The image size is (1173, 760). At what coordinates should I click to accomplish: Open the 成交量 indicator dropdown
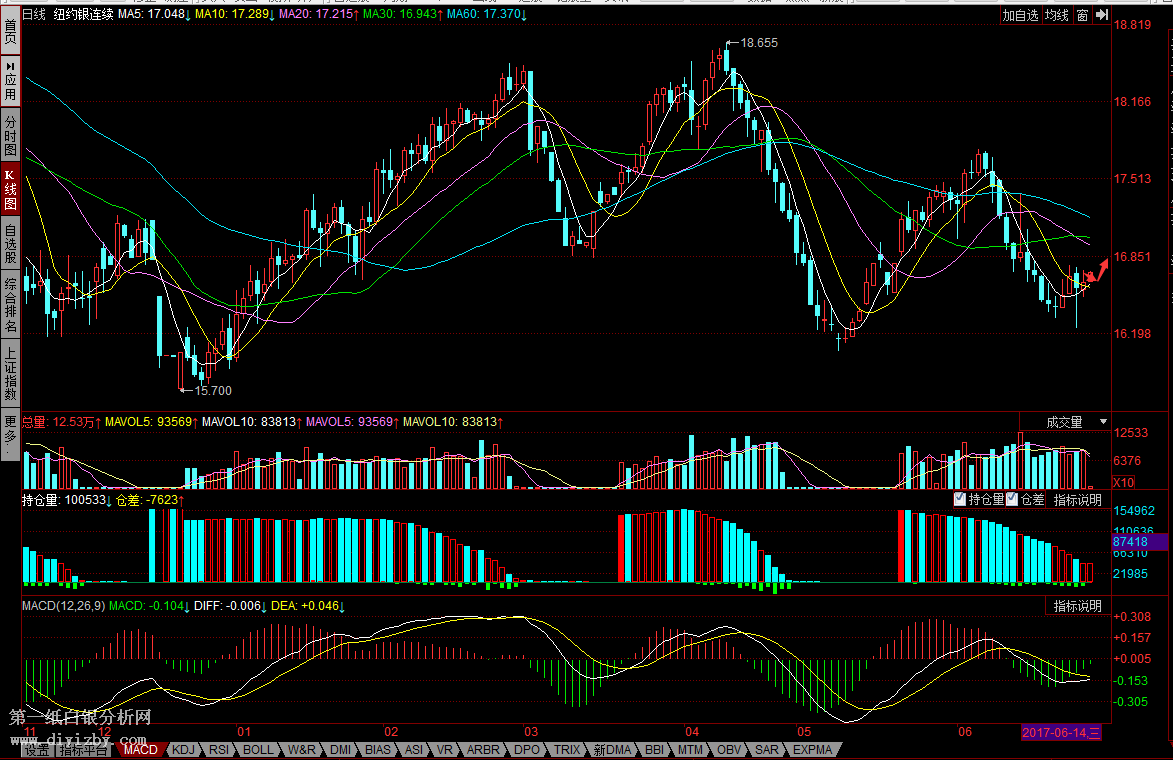[x=1104, y=422]
